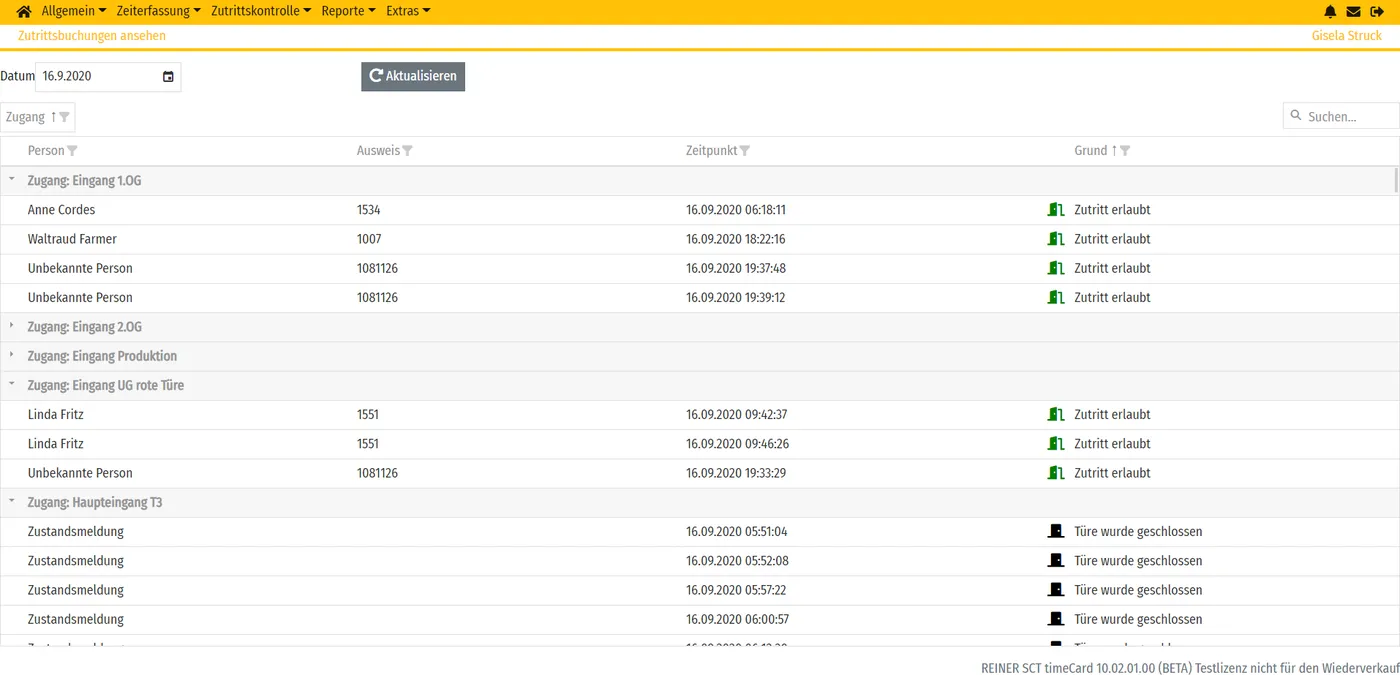Click the Aktualisieren button
This screenshot has width=1400, height=675.
pyautogui.click(x=413, y=76)
